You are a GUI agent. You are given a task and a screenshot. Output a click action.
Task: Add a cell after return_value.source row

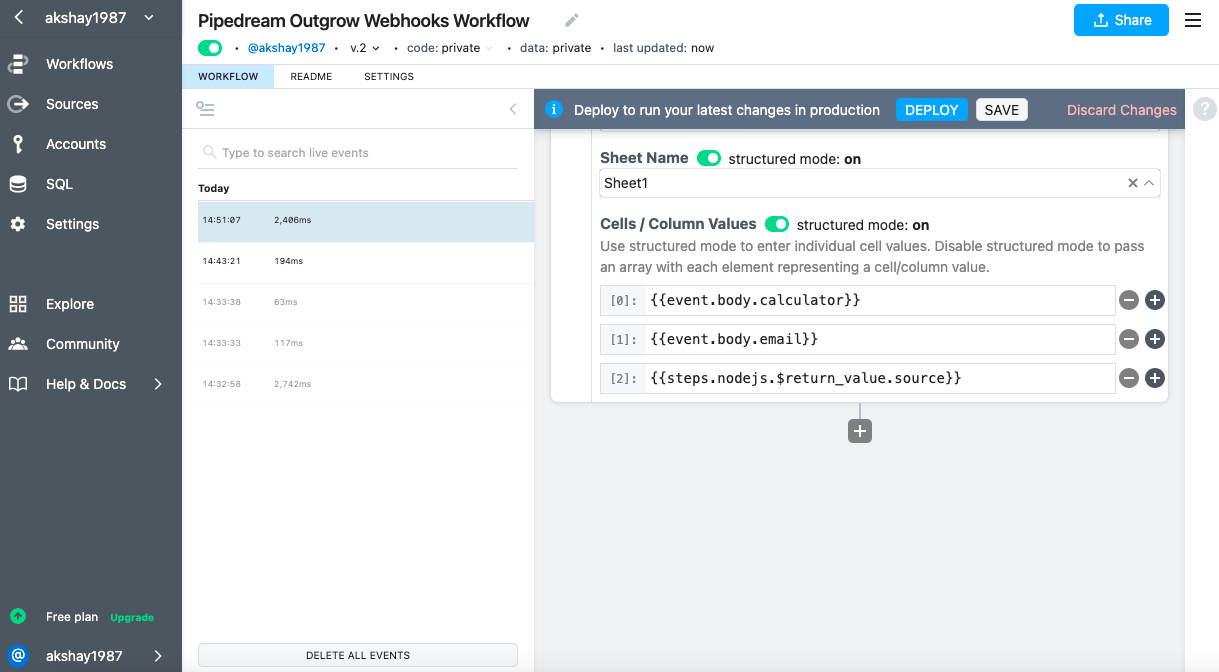[1155, 378]
